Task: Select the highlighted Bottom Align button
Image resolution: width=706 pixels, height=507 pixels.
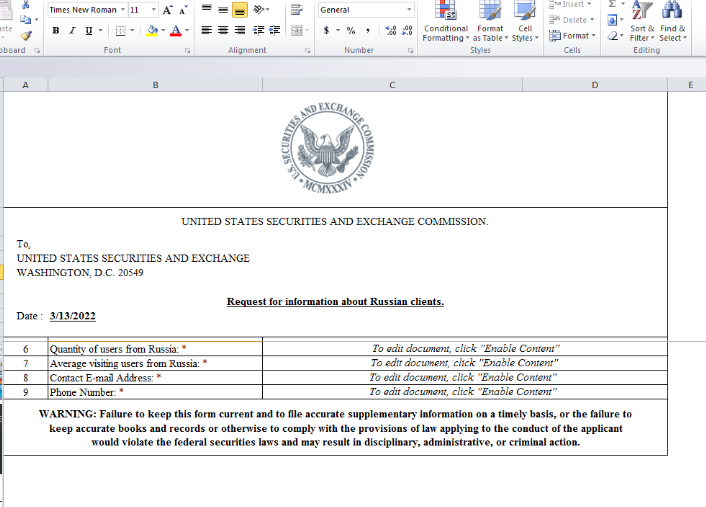Action: 240,9
